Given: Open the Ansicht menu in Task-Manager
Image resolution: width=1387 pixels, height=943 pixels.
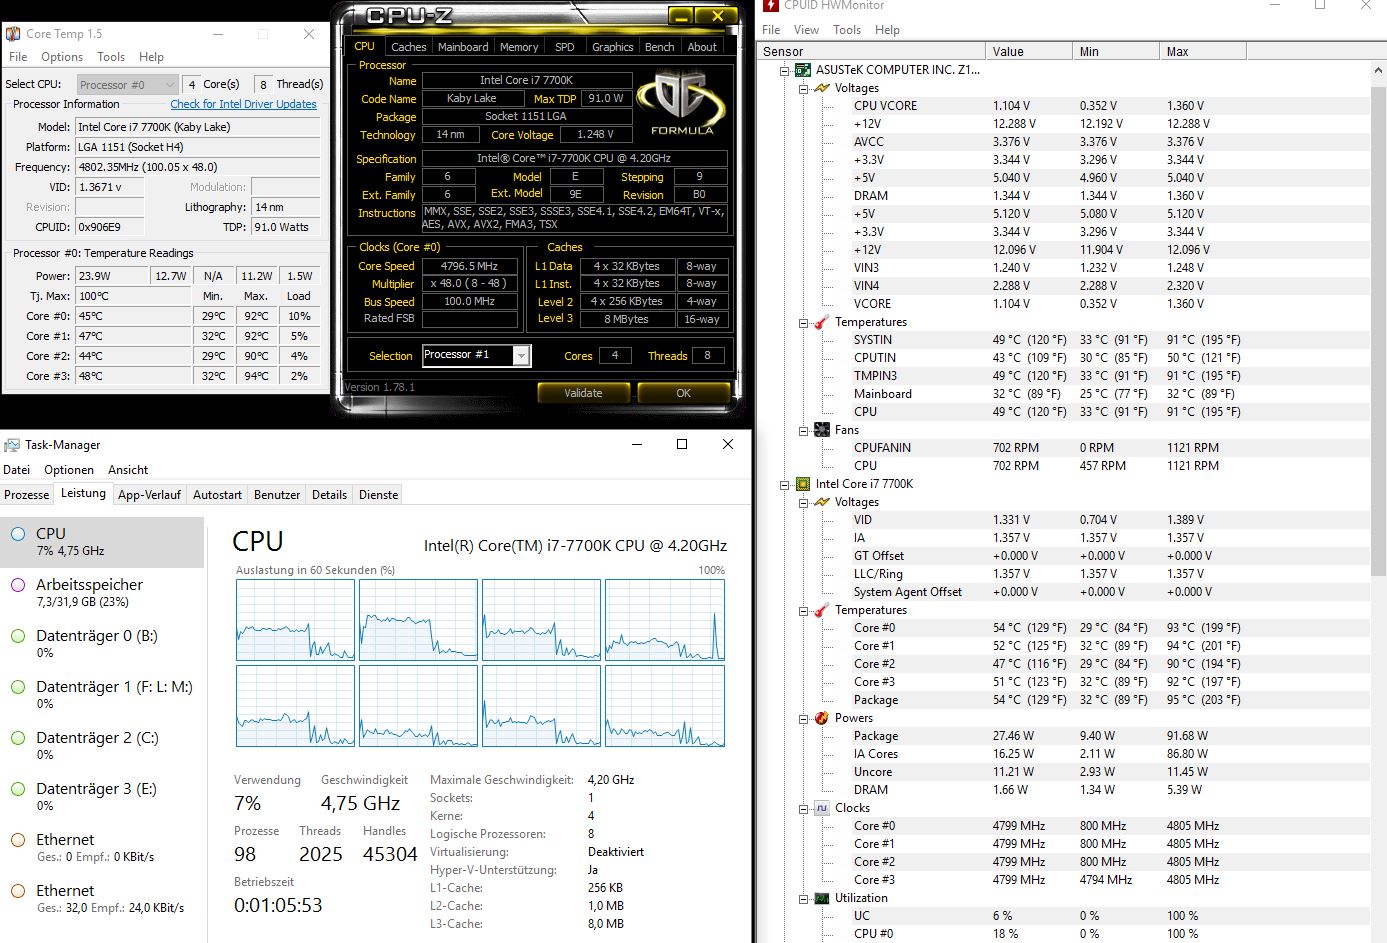Looking at the screenshot, I should 128,470.
